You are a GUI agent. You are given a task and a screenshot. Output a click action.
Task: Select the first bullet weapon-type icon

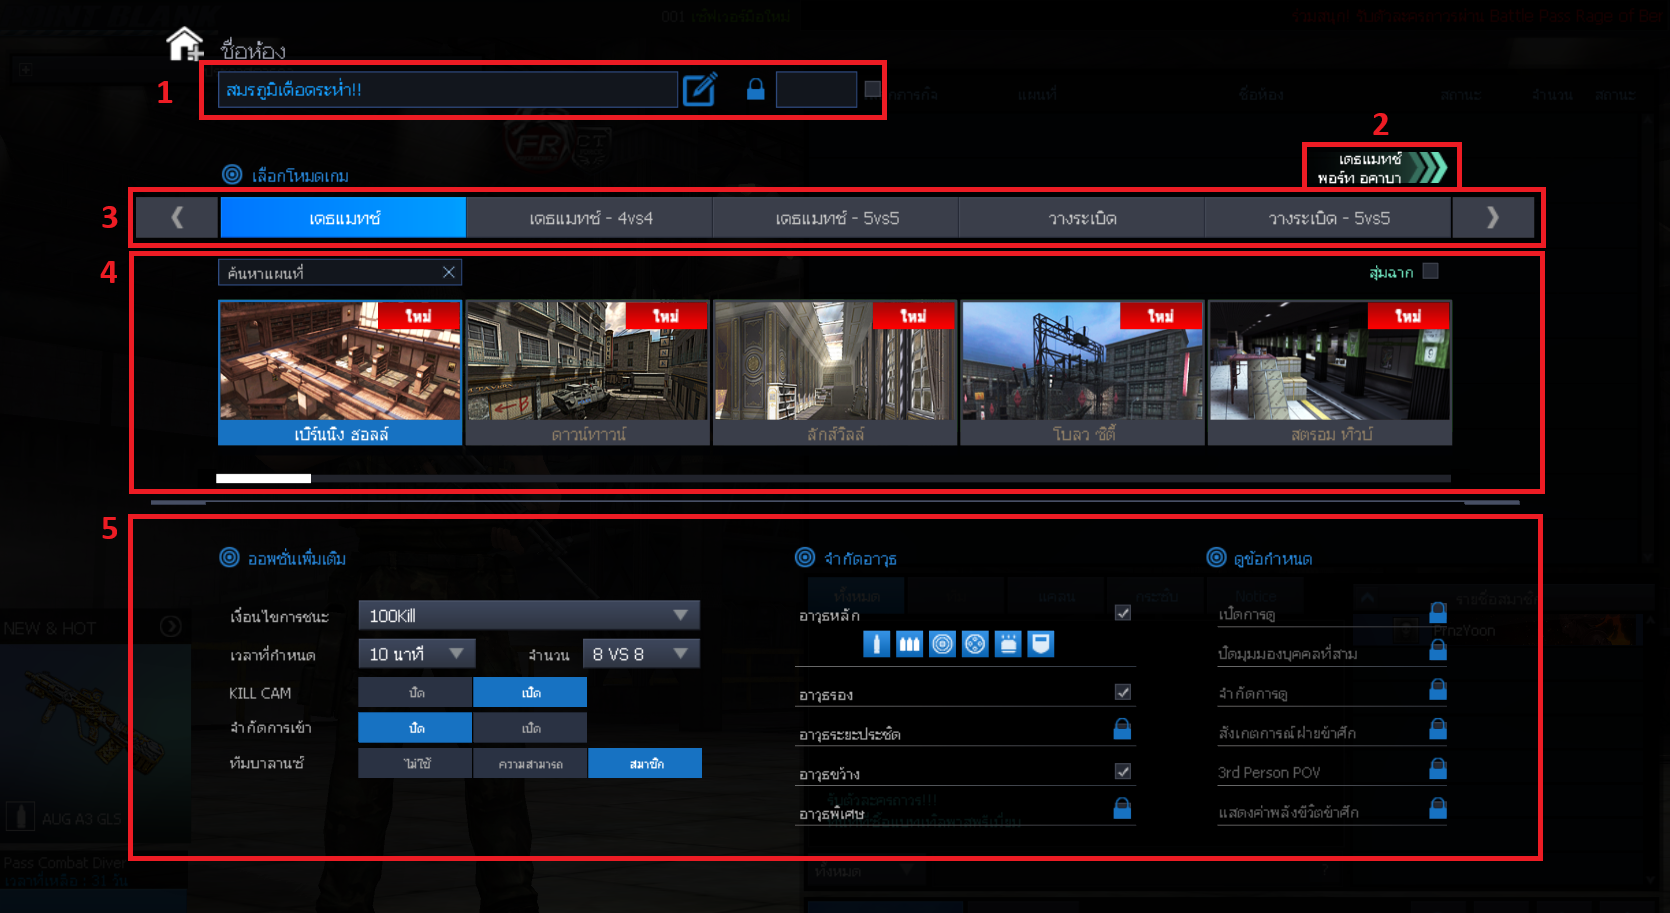[876, 644]
